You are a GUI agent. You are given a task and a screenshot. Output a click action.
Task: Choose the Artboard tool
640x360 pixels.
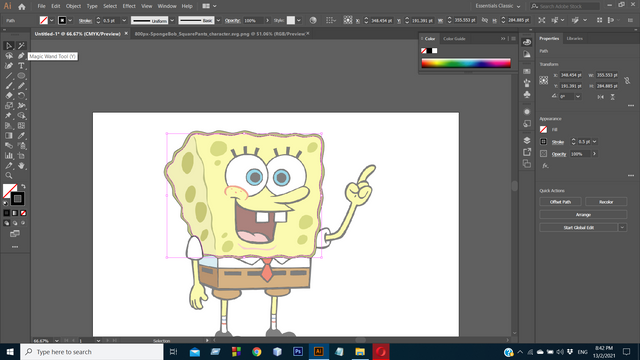coord(21,156)
